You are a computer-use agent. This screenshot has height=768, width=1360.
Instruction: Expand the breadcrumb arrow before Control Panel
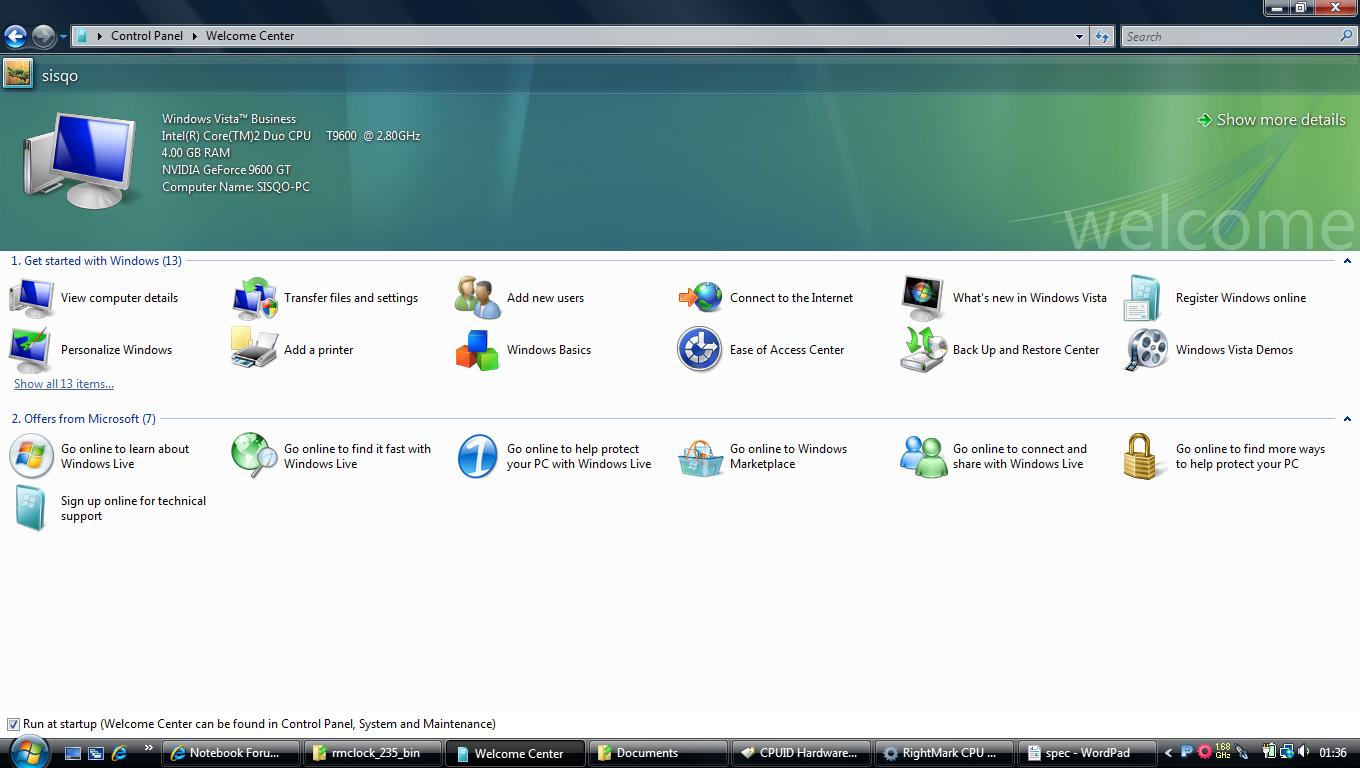pyautogui.click(x=100, y=36)
